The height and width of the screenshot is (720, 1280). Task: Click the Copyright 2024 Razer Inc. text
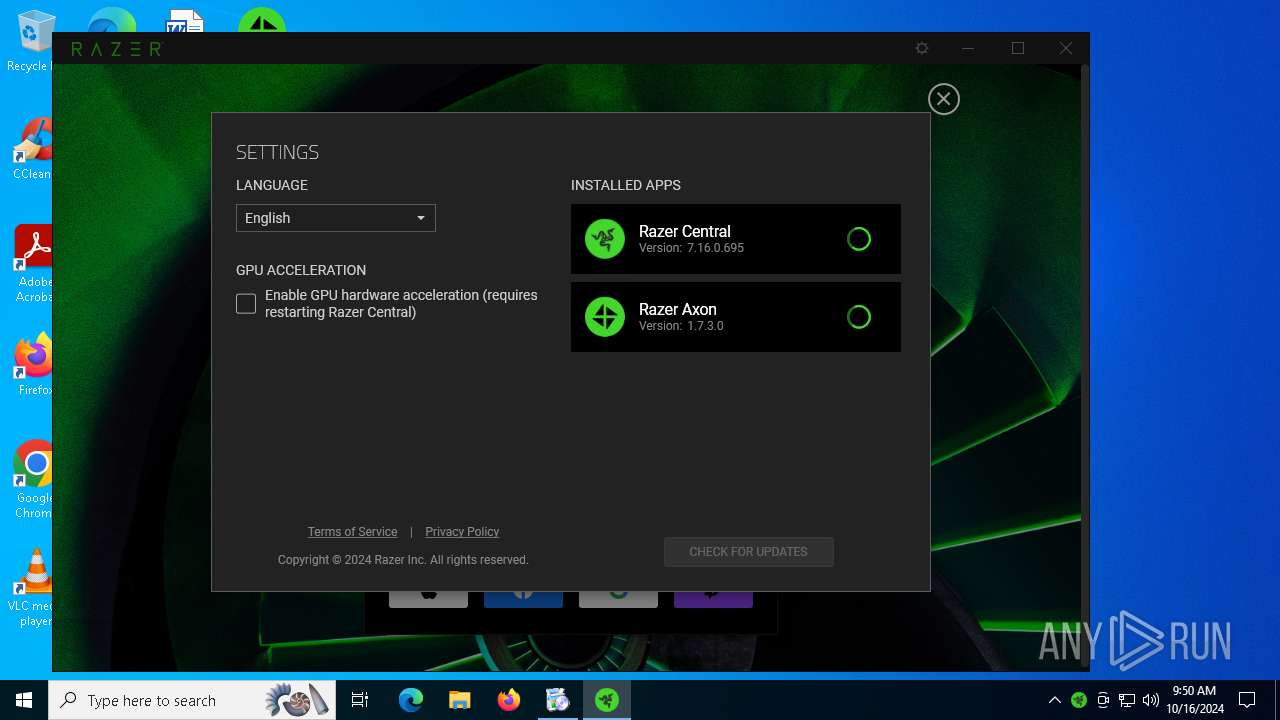(403, 560)
